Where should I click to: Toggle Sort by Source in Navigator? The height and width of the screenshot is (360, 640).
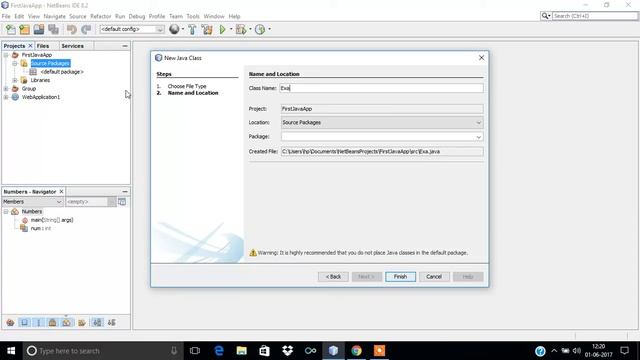[111, 322]
